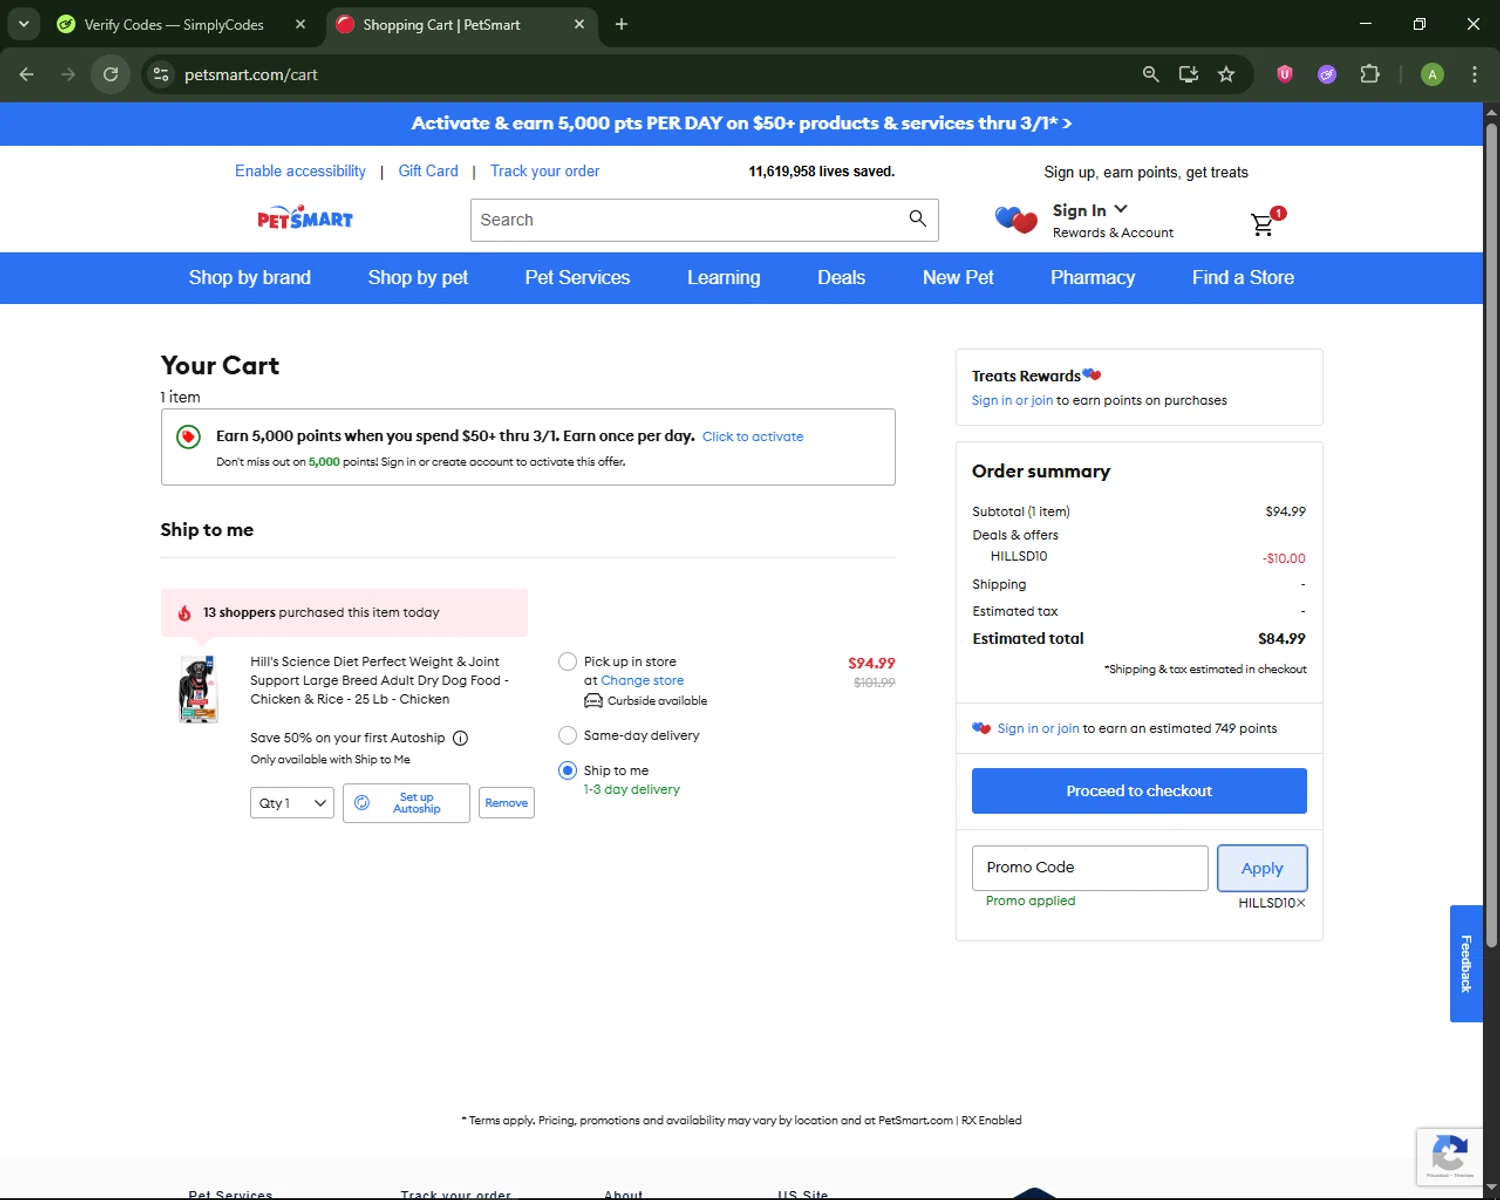Click the reCAPTCHA badge
Viewport: 1500px width, 1200px height.
point(1449,1156)
